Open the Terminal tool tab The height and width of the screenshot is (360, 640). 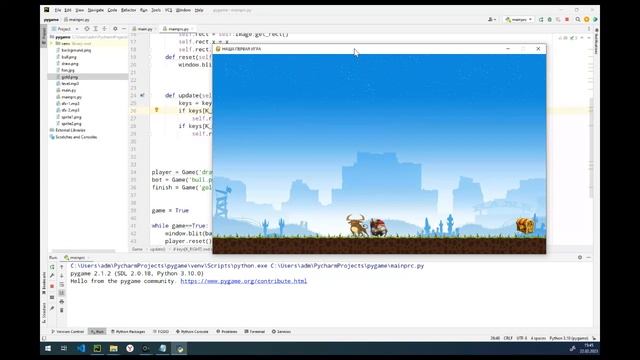pyautogui.click(x=255, y=331)
